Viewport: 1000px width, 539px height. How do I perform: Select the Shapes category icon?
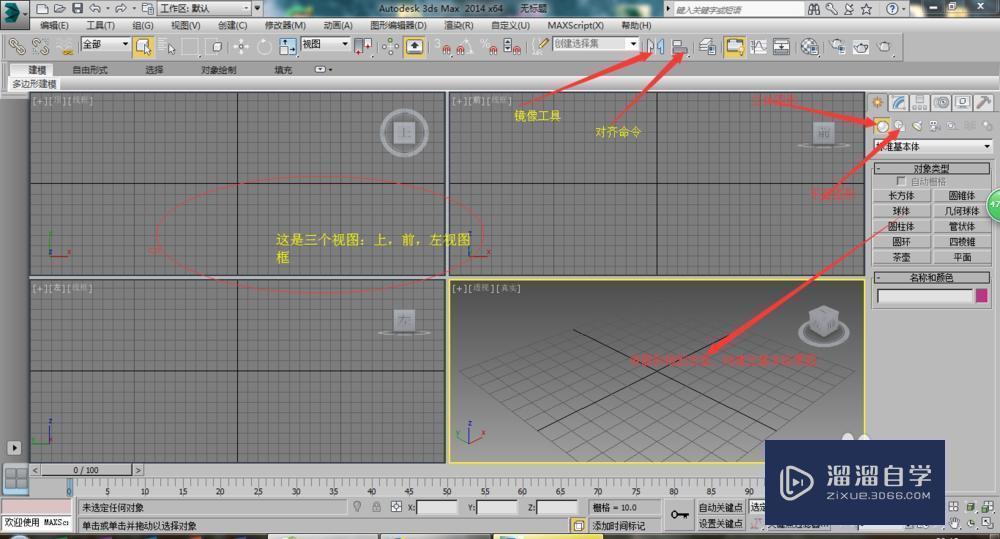click(x=899, y=126)
